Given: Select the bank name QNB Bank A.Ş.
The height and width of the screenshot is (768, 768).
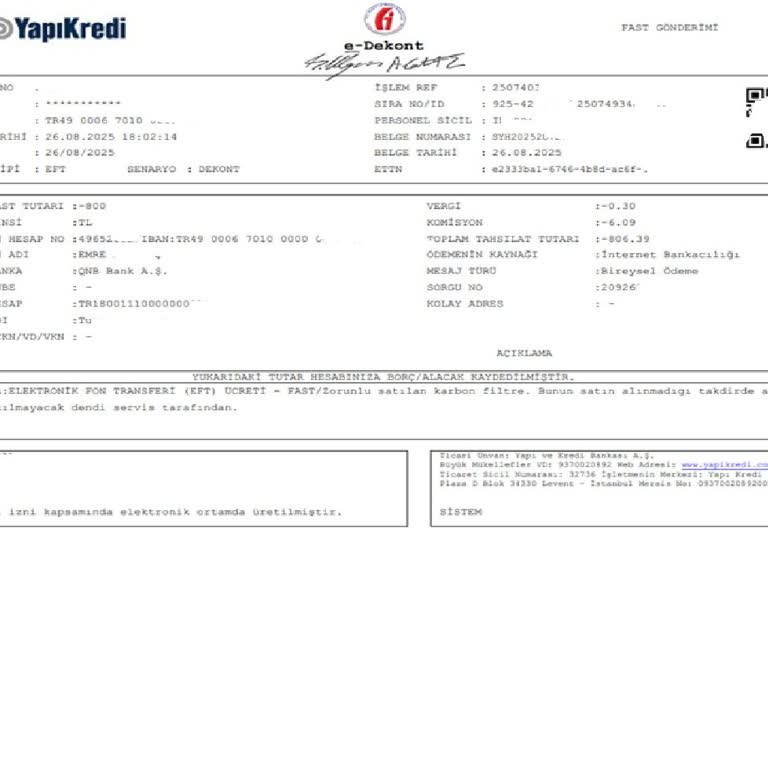Looking at the screenshot, I should point(123,271).
